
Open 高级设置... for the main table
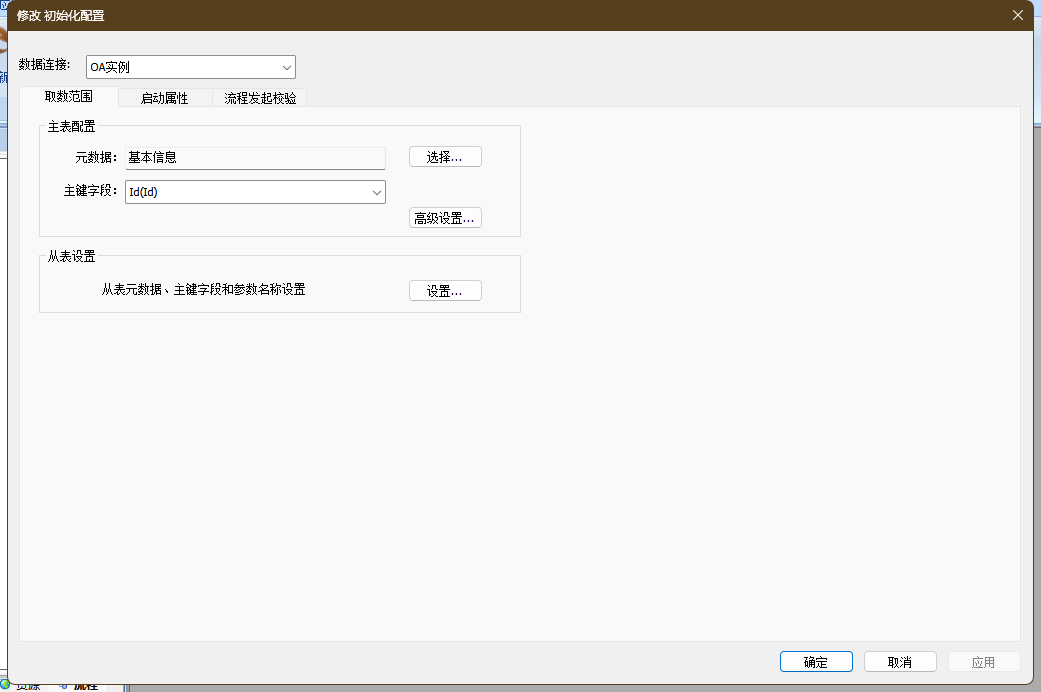point(445,218)
